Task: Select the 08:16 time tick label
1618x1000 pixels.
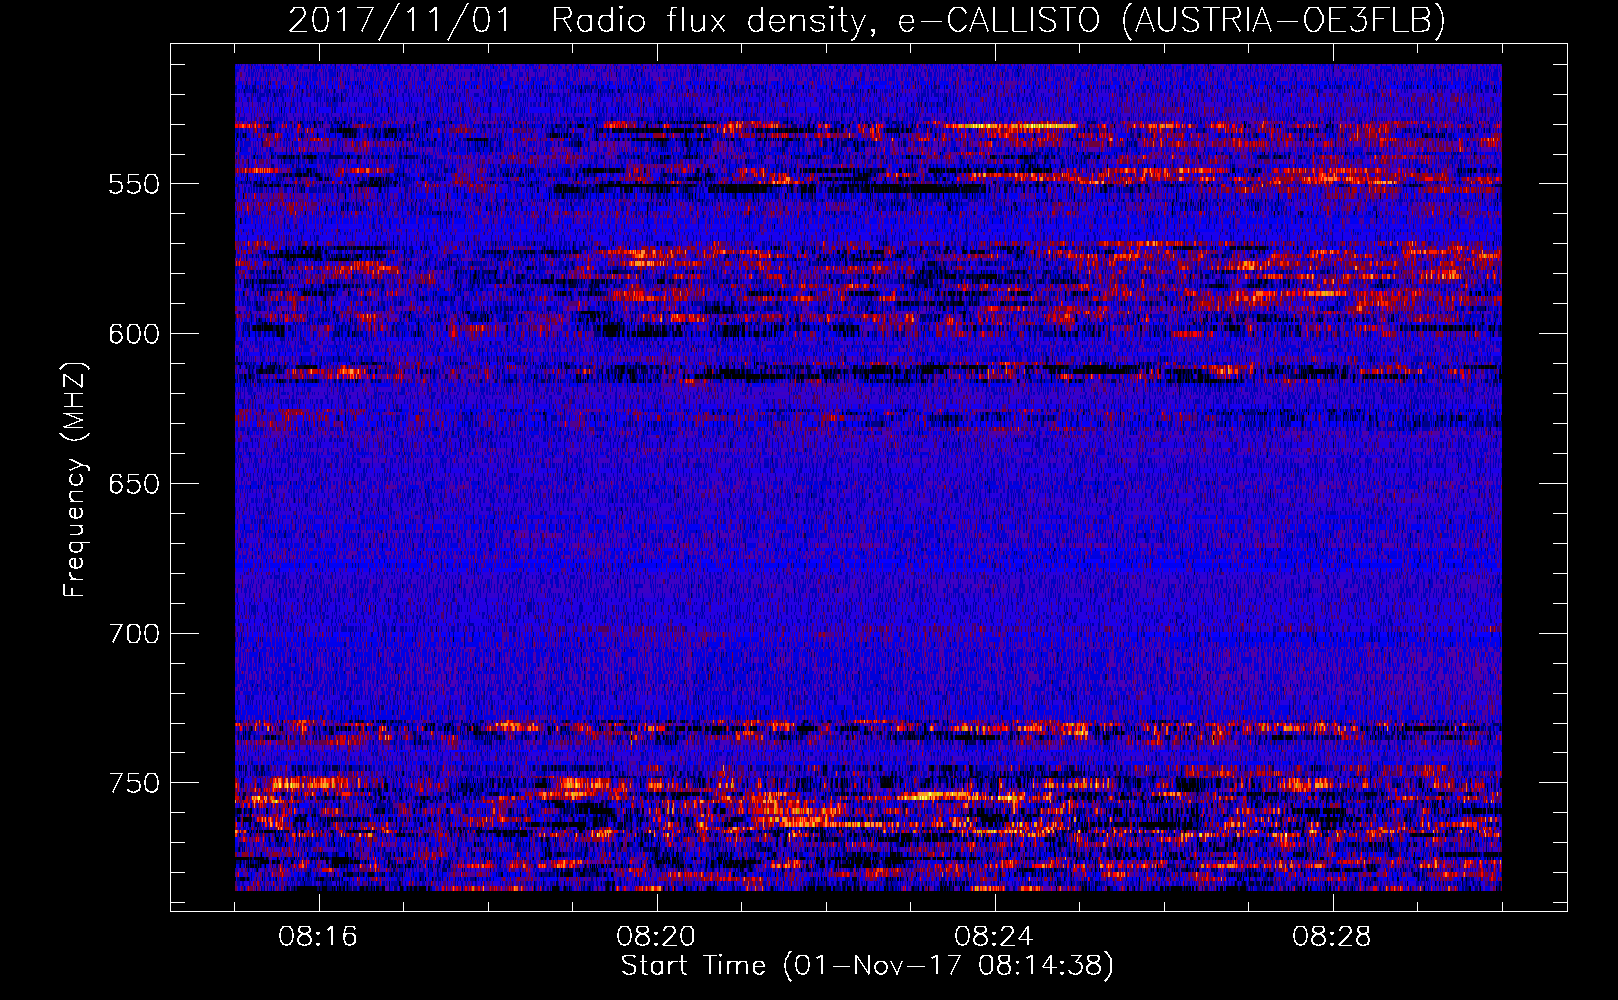Action: pyautogui.click(x=318, y=937)
